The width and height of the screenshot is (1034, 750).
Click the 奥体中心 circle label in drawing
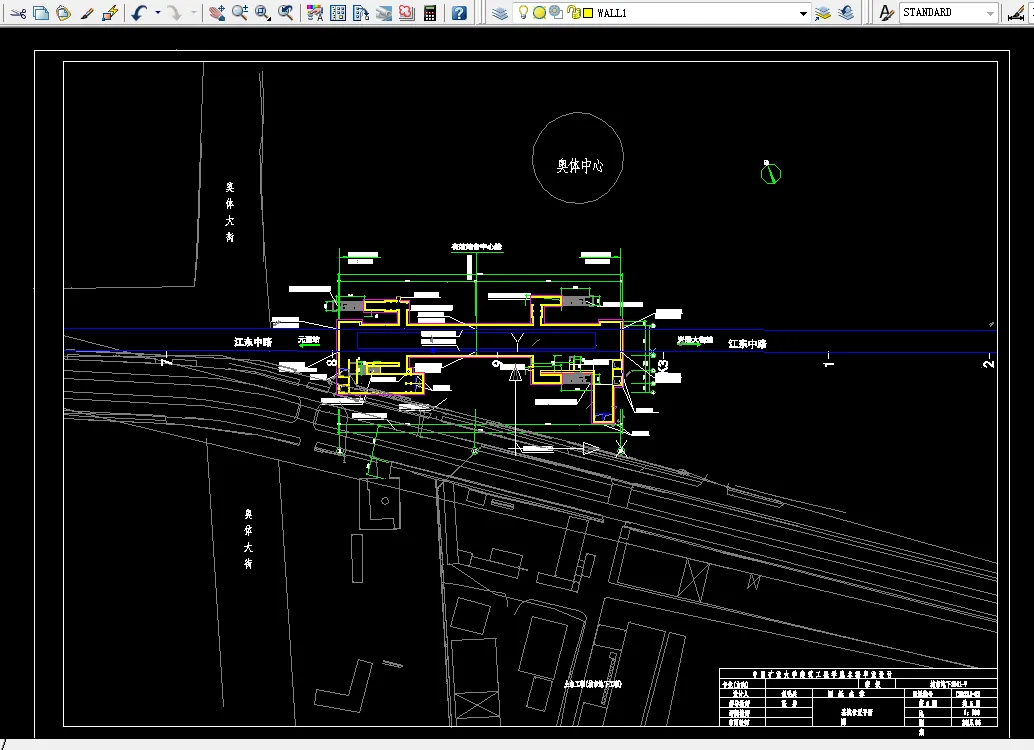(x=580, y=166)
